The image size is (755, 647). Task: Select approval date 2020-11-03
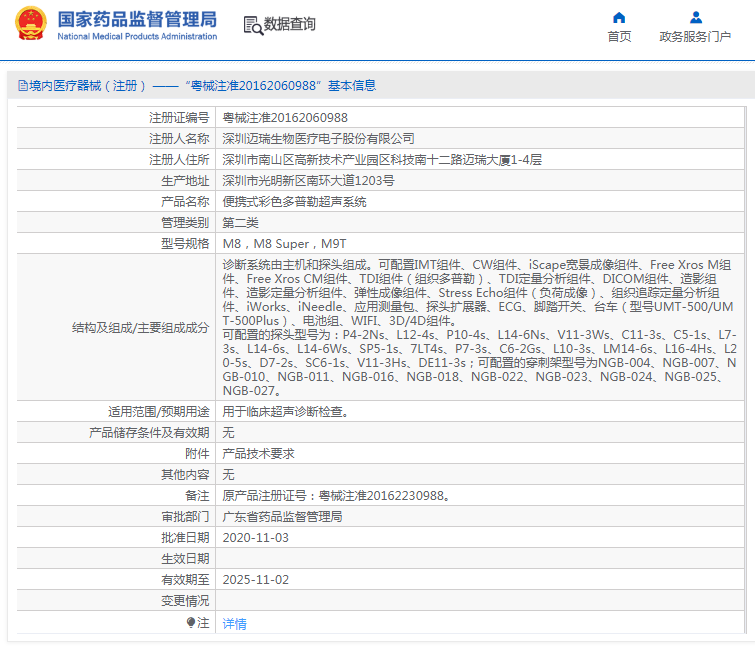[256, 538]
